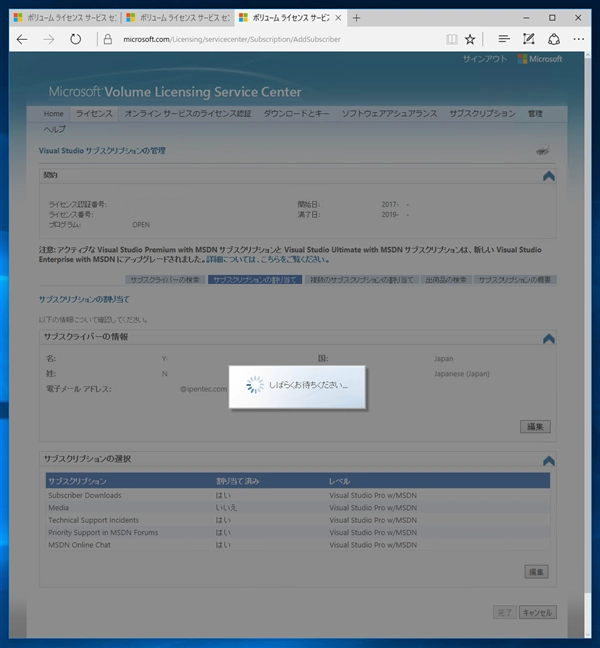Collapse the サブスクリプションの選択 section chevron
The height and width of the screenshot is (648, 600).
[x=549, y=461]
